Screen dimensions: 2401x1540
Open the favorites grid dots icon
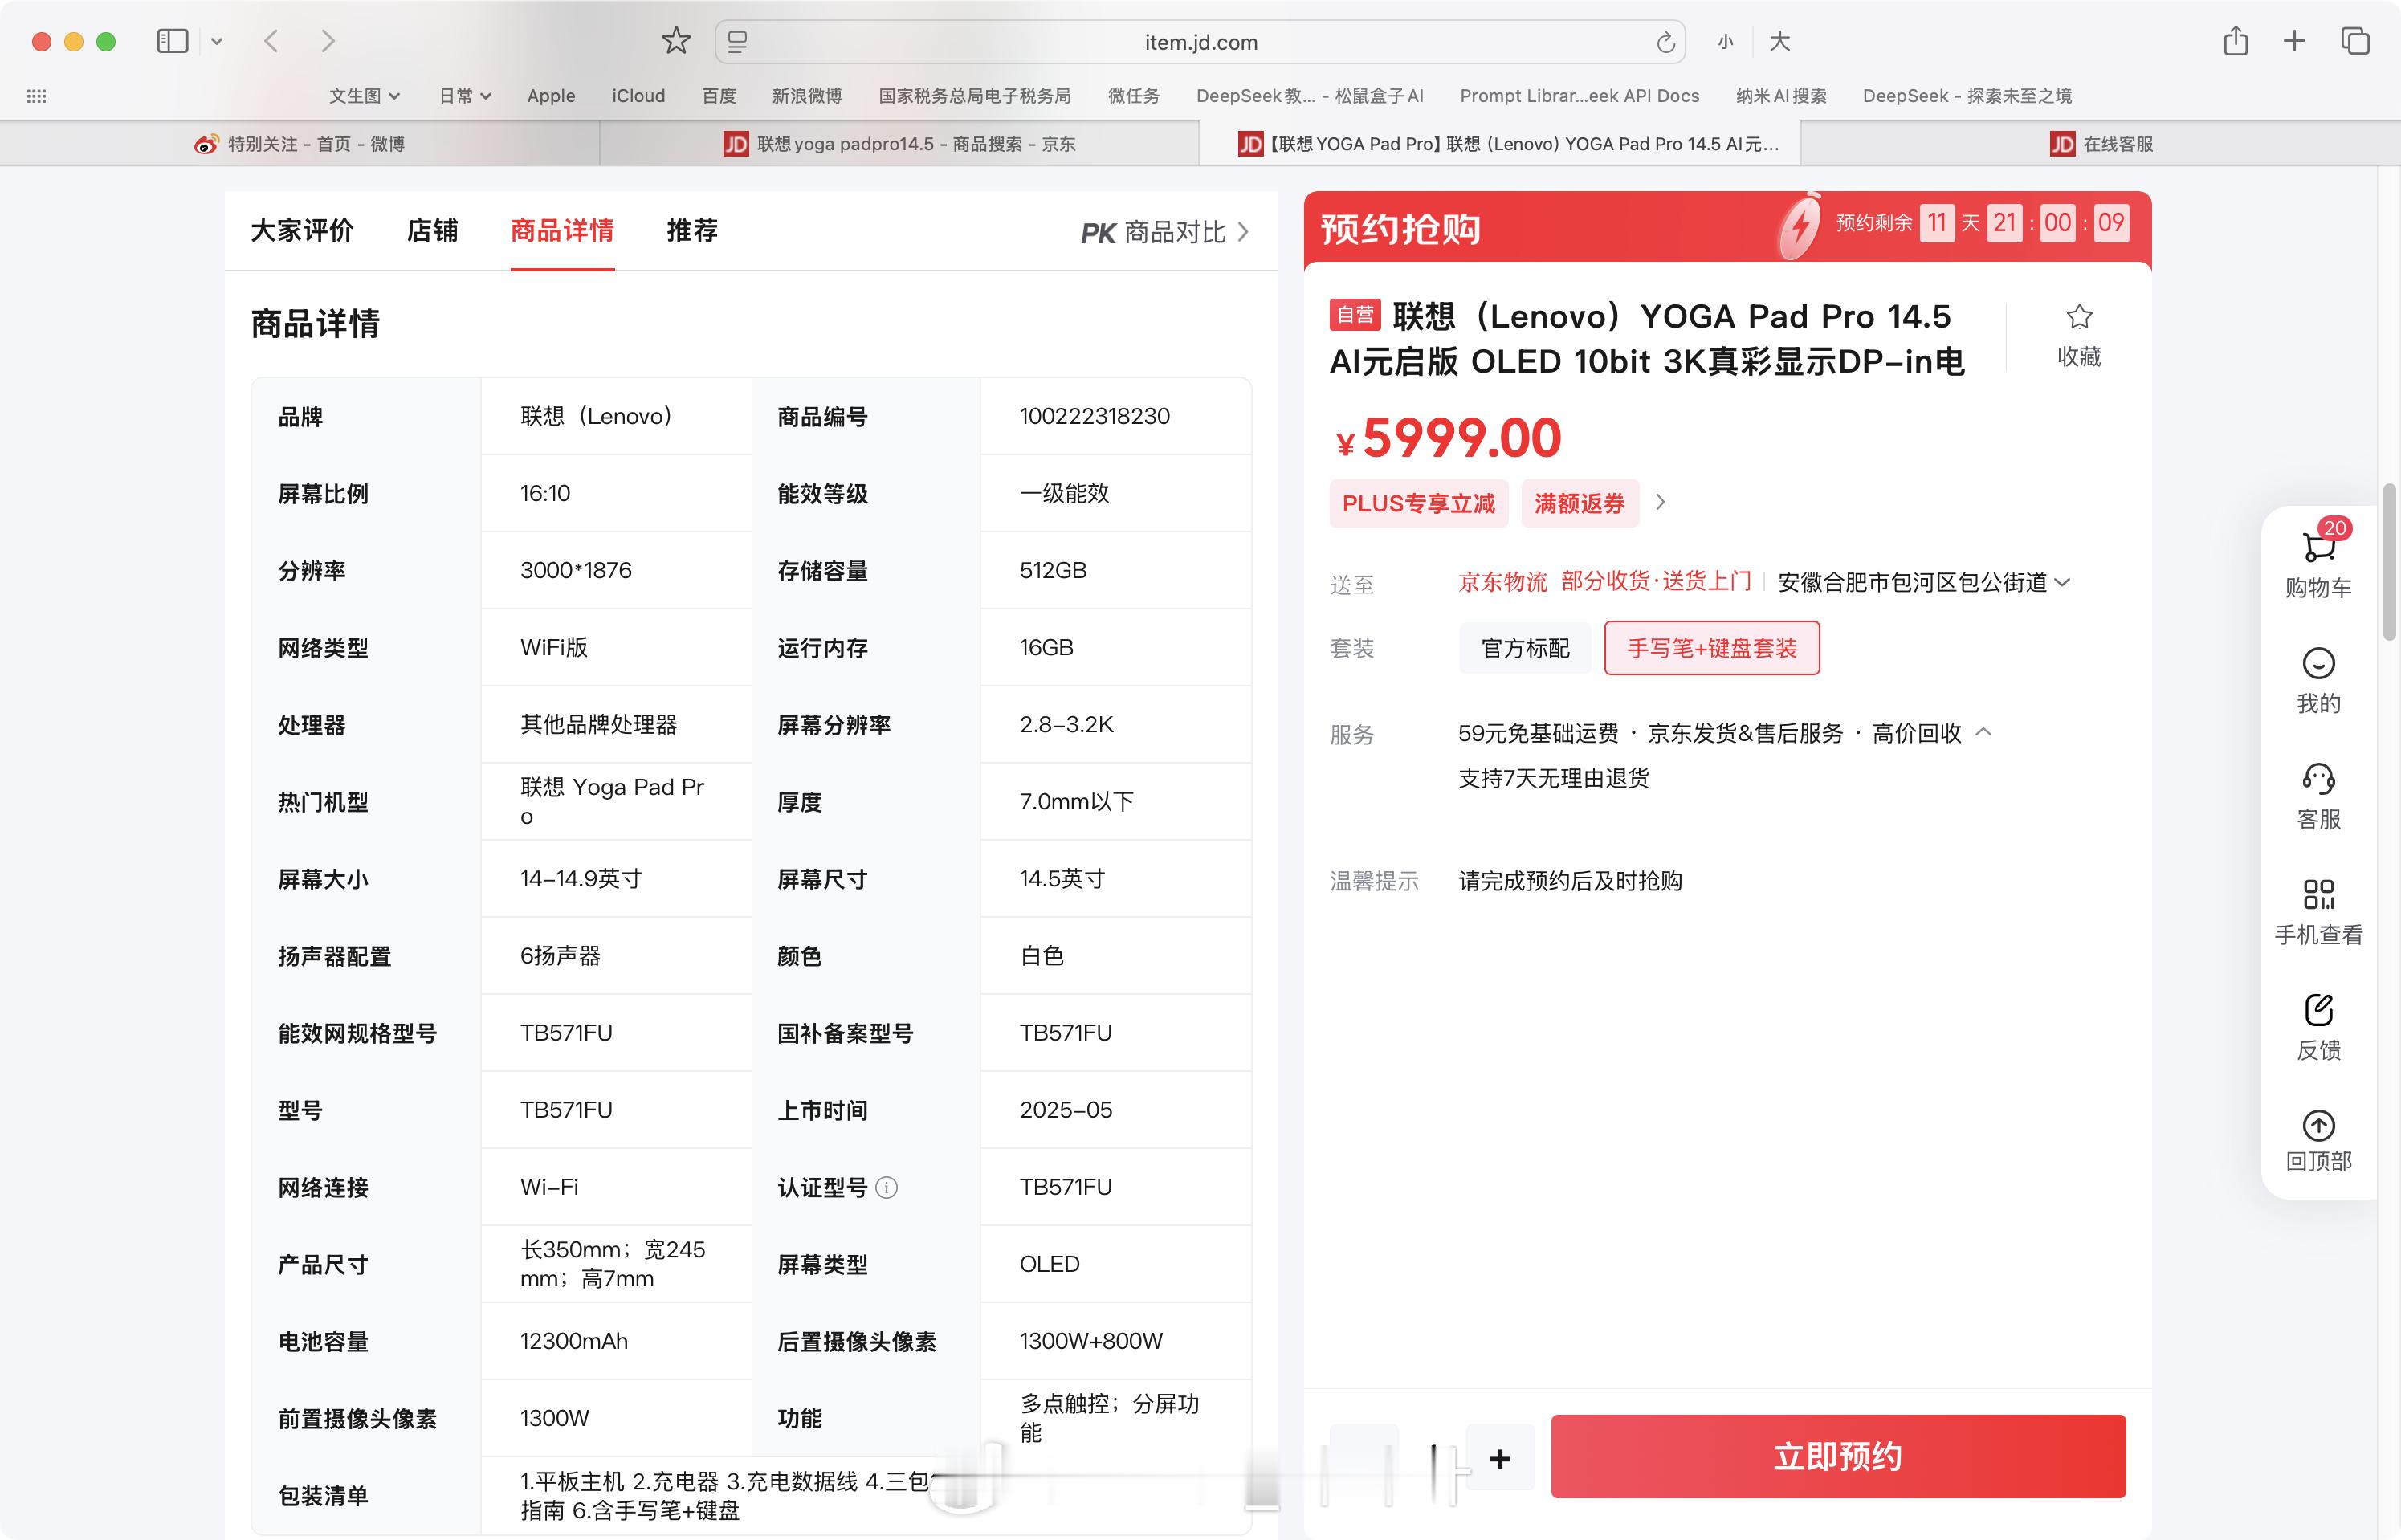click(x=36, y=96)
